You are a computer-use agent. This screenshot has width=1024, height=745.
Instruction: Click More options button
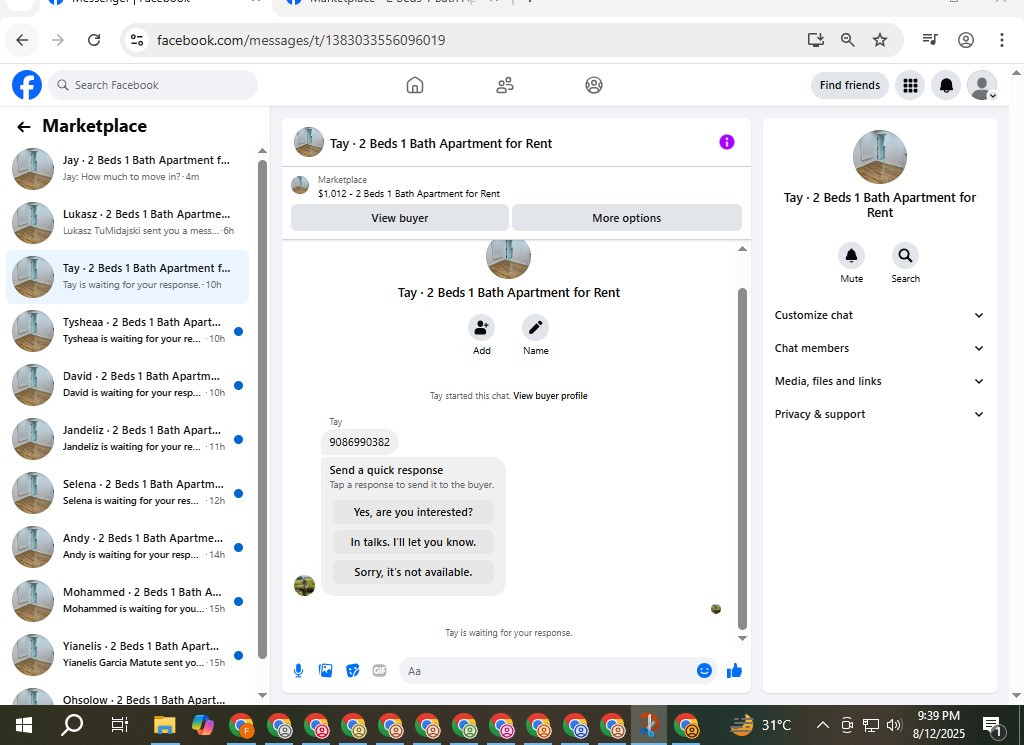[626, 218]
